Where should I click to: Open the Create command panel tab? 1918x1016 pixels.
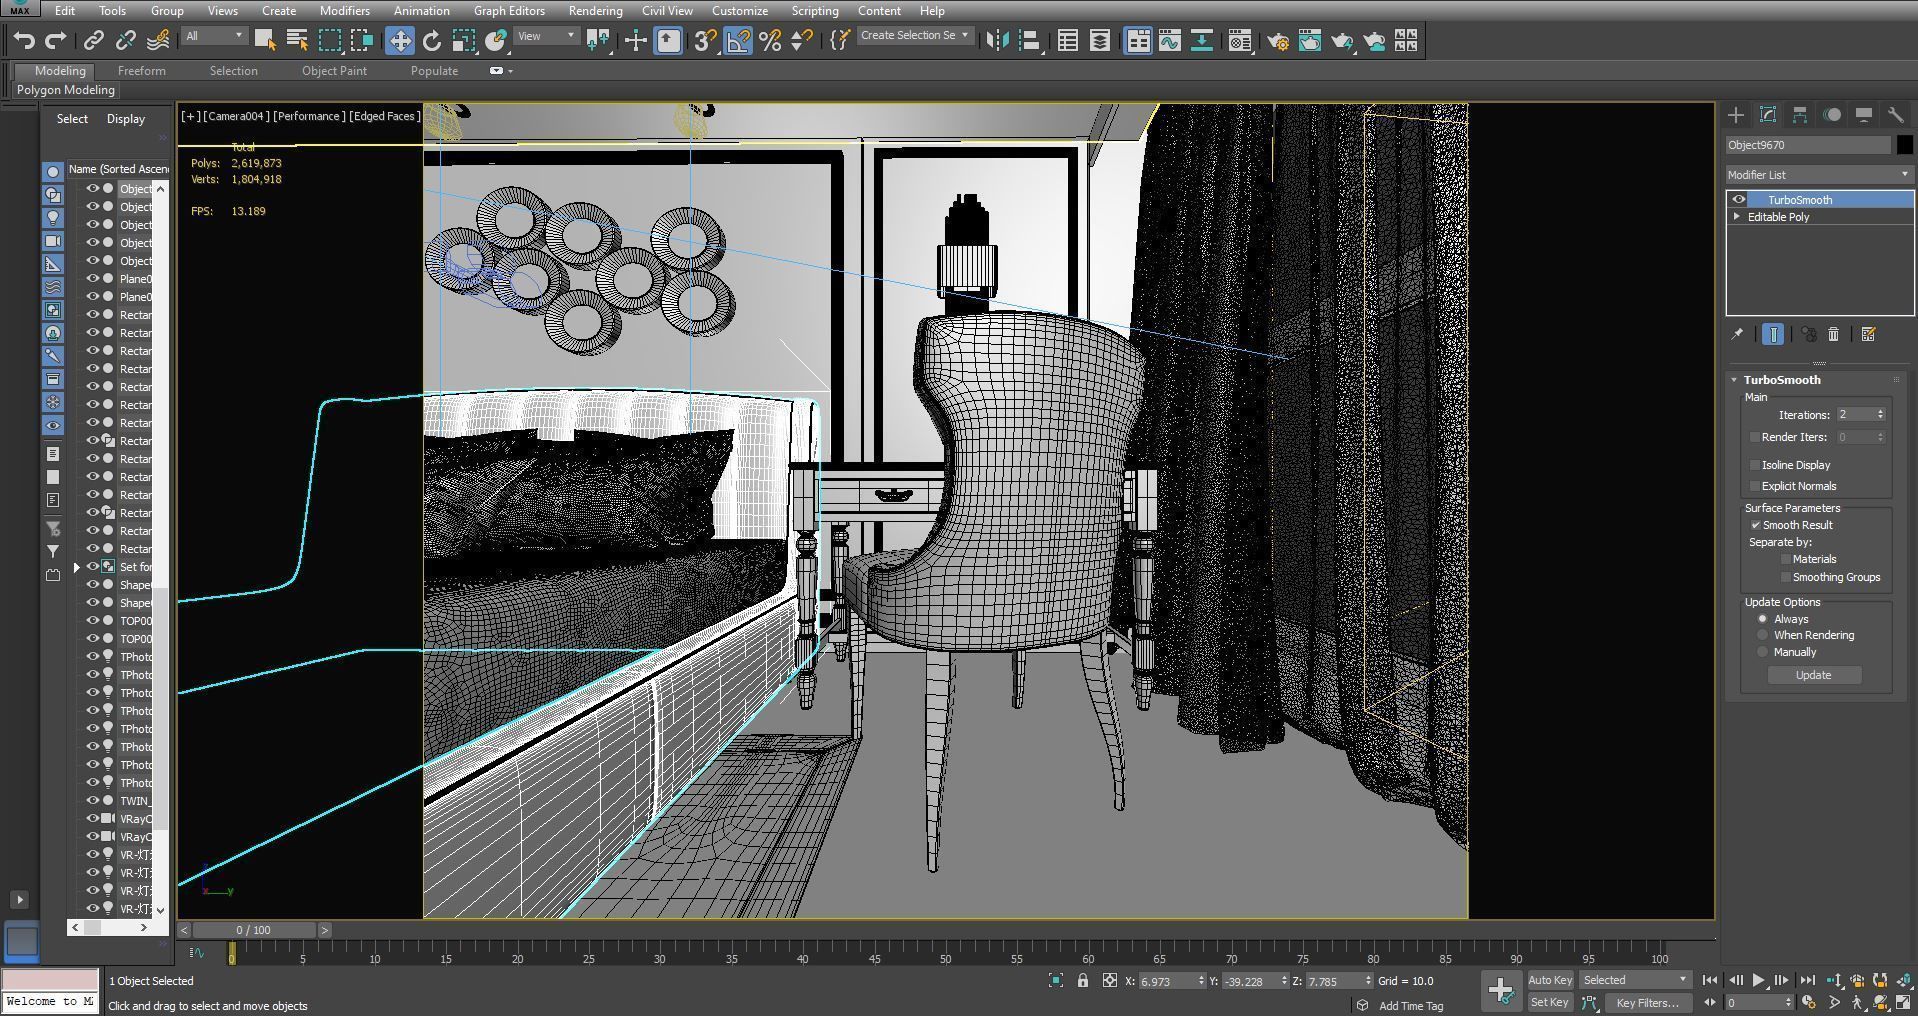(1736, 114)
